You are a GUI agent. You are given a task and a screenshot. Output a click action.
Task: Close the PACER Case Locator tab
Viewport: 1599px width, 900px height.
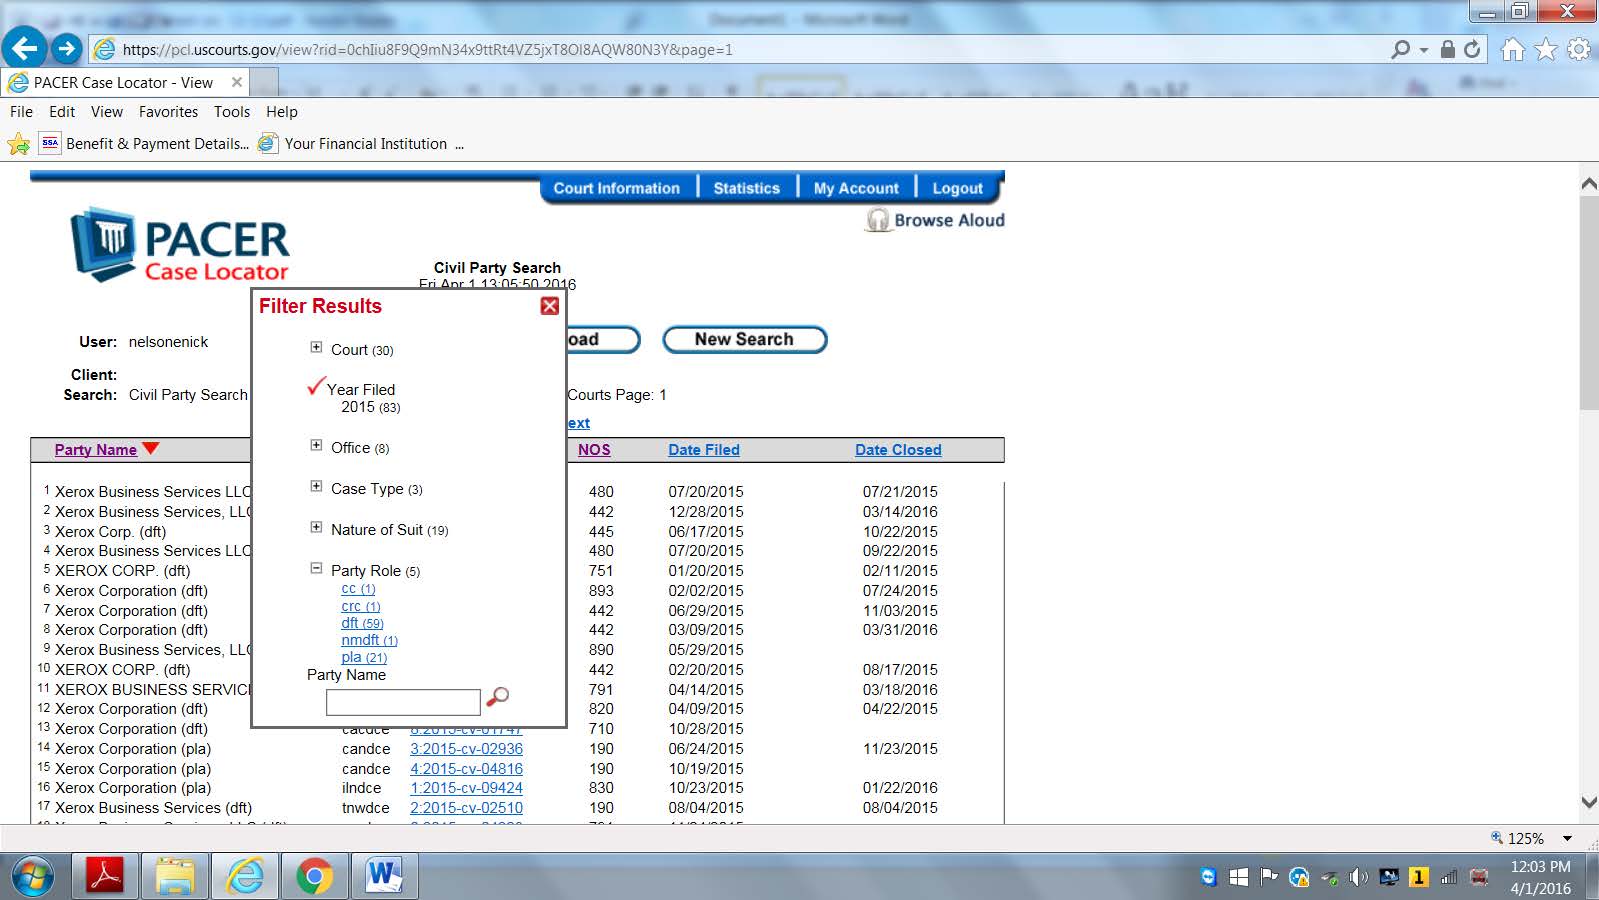237,83
